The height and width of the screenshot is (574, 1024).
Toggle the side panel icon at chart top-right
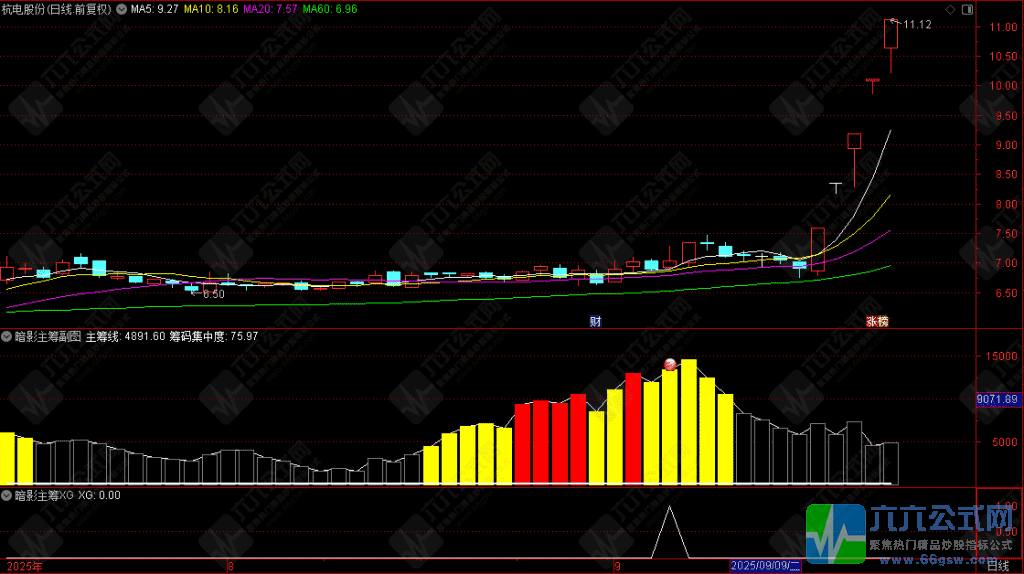967,9
